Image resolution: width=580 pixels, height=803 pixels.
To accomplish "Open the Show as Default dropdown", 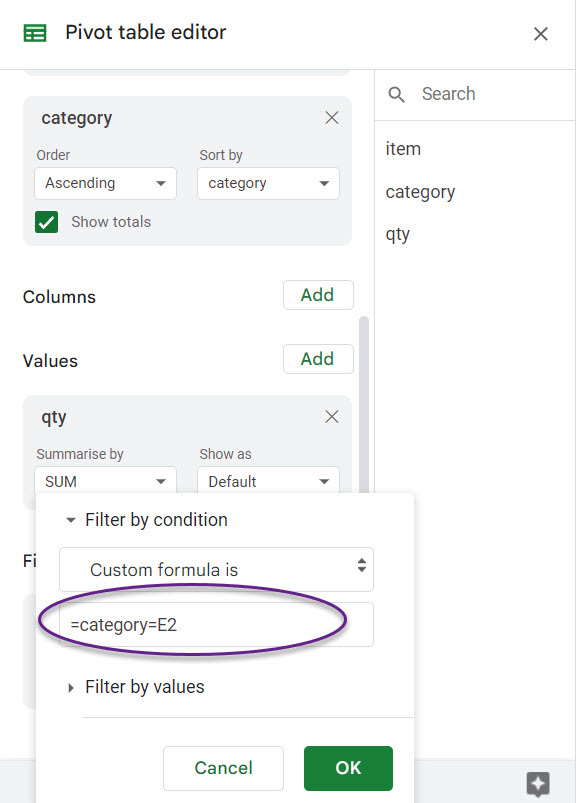I will [x=268, y=481].
